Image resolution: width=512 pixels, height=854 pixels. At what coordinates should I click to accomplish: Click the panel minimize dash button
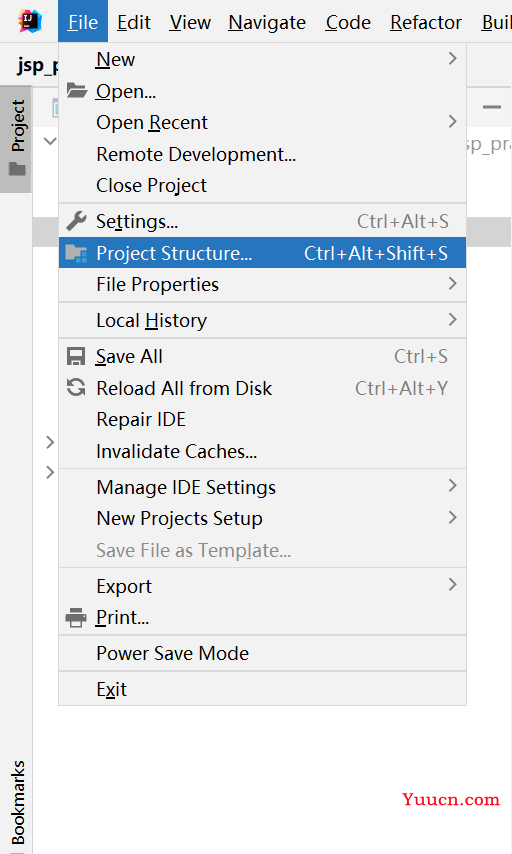(491, 107)
